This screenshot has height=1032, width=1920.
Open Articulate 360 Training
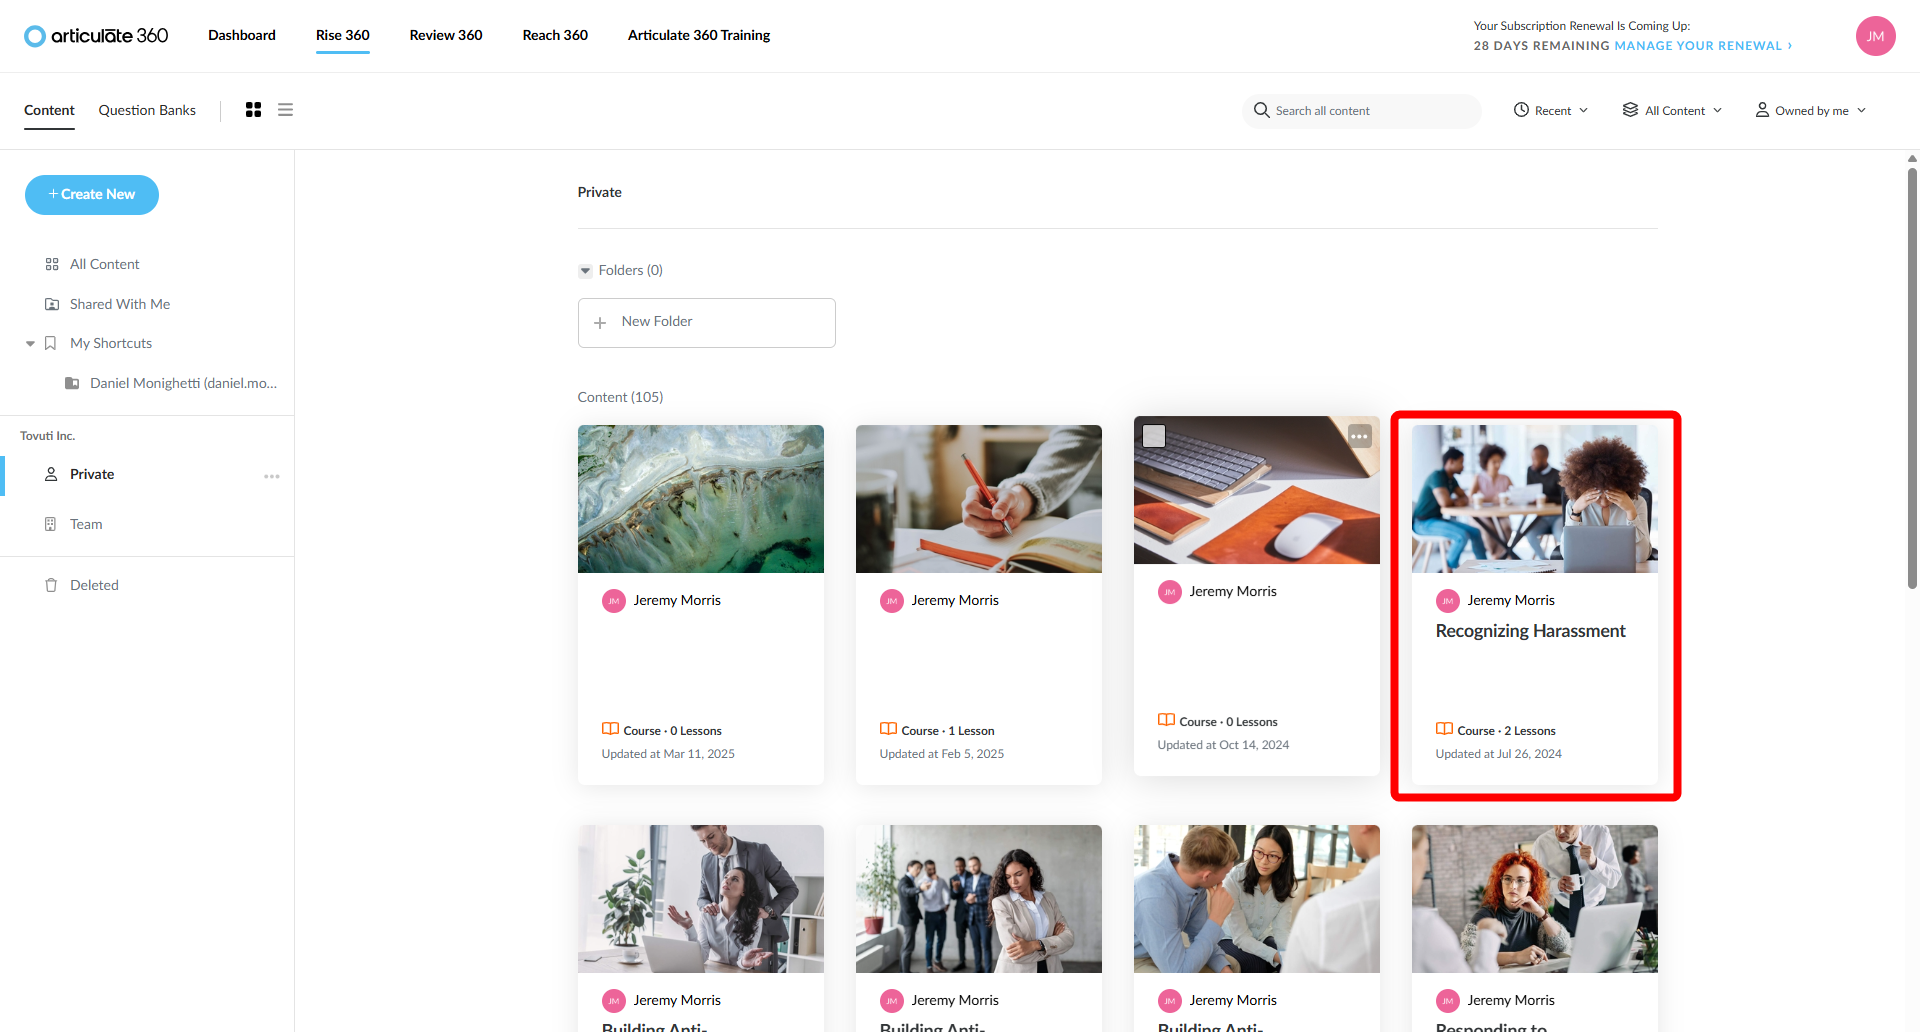pos(699,35)
